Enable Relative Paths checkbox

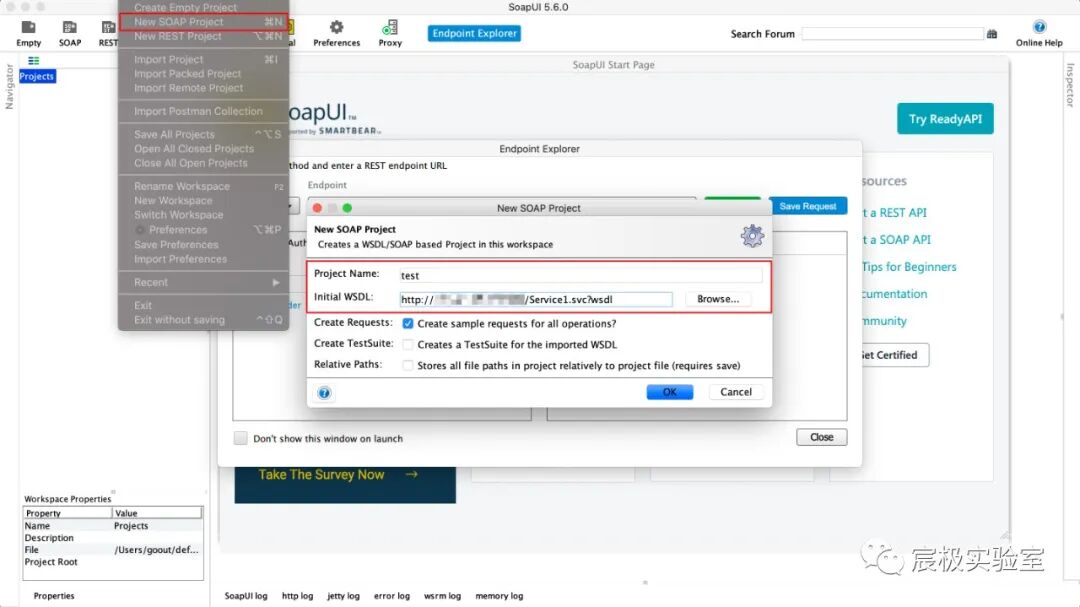408,365
